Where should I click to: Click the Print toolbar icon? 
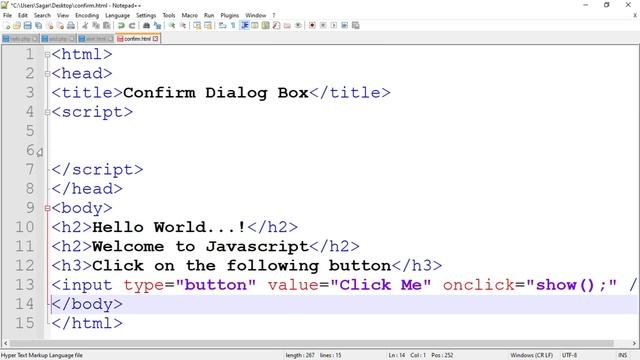coord(71,25)
